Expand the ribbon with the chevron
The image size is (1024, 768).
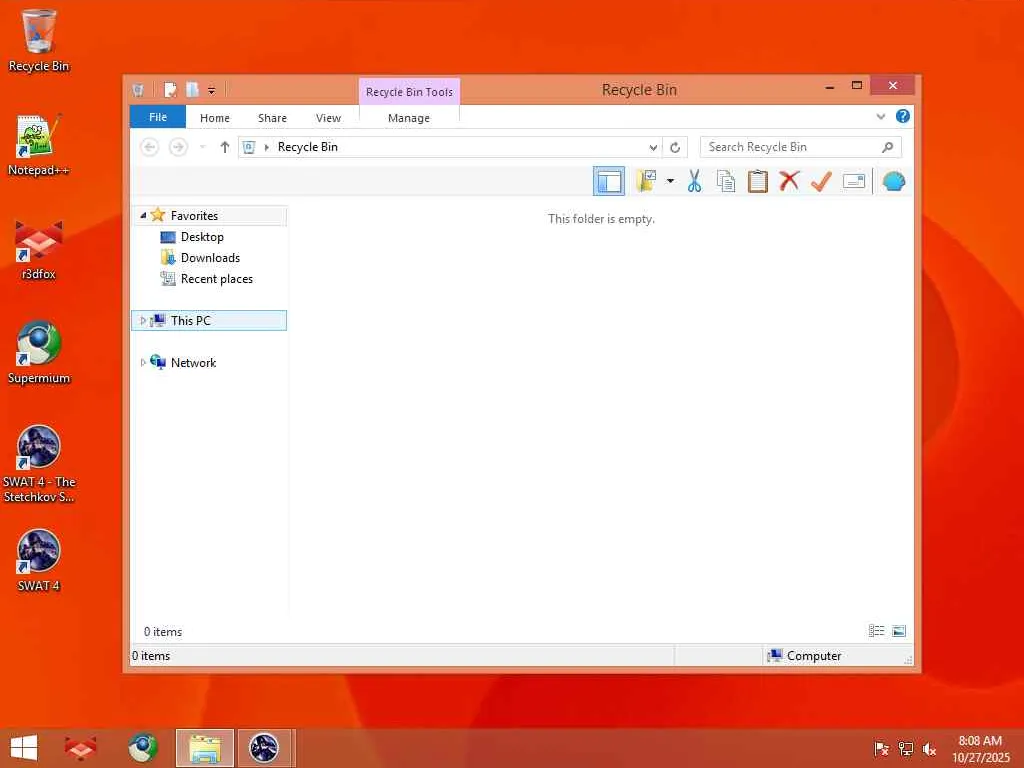coord(880,117)
